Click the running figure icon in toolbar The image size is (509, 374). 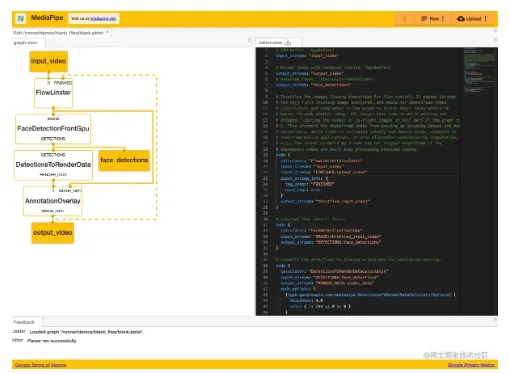[x=405, y=19]
